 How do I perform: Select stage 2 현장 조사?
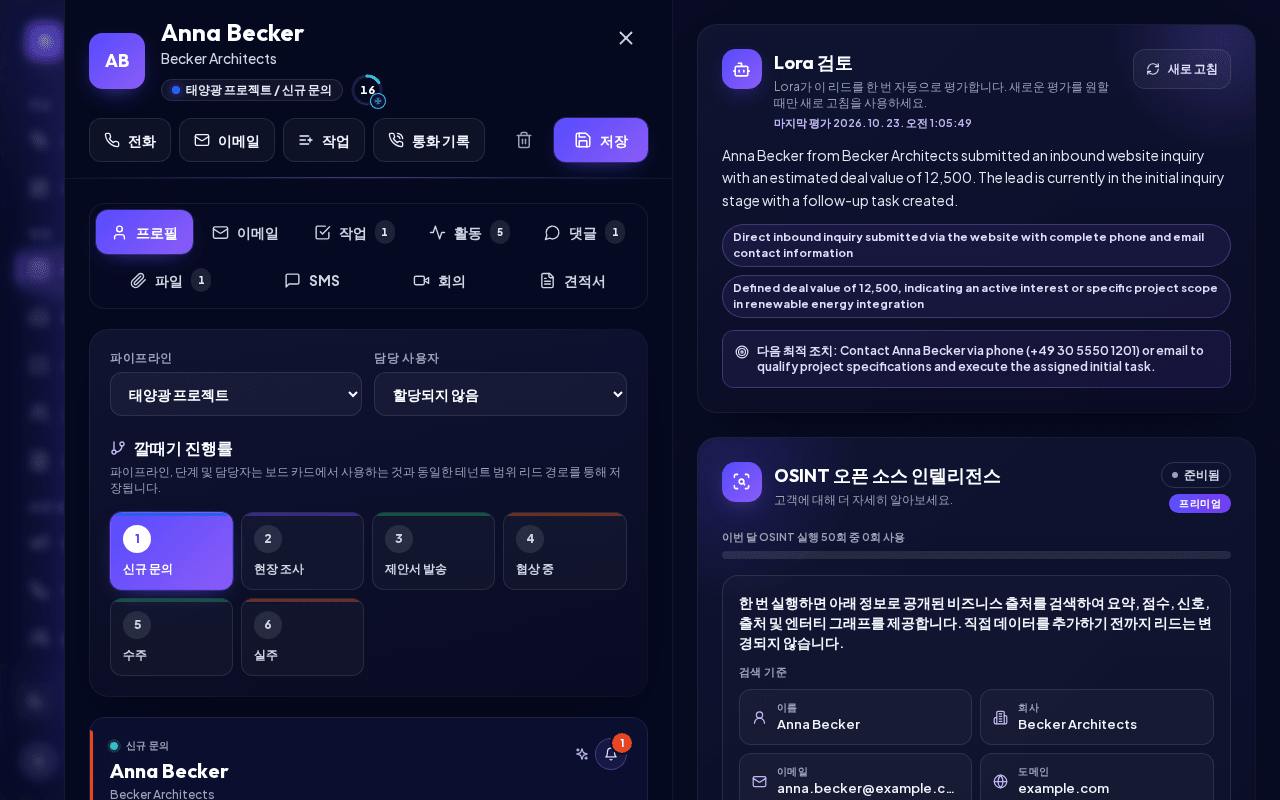[x=302, y=551]
